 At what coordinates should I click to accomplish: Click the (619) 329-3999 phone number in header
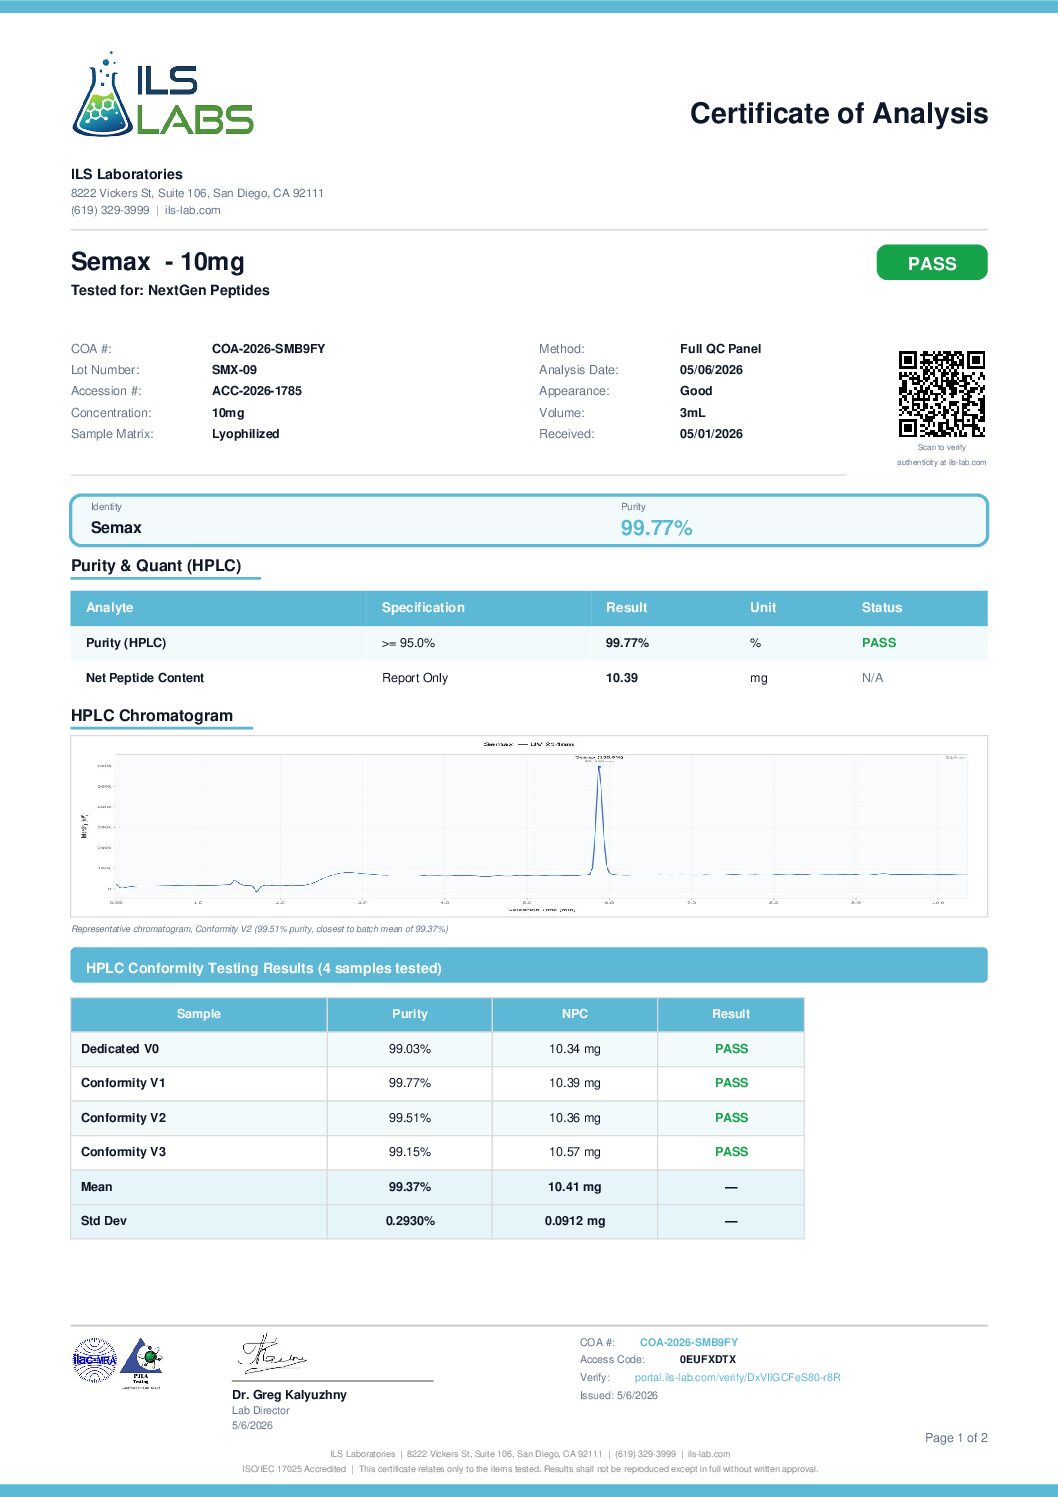click(110, 210)
